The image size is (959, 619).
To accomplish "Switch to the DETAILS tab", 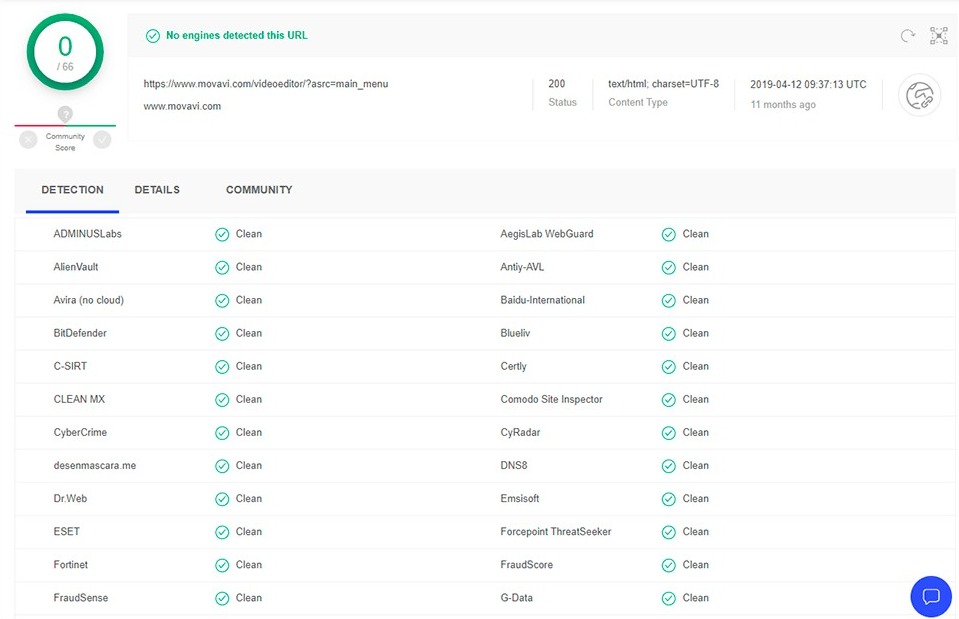I will (x=157, y=190).
